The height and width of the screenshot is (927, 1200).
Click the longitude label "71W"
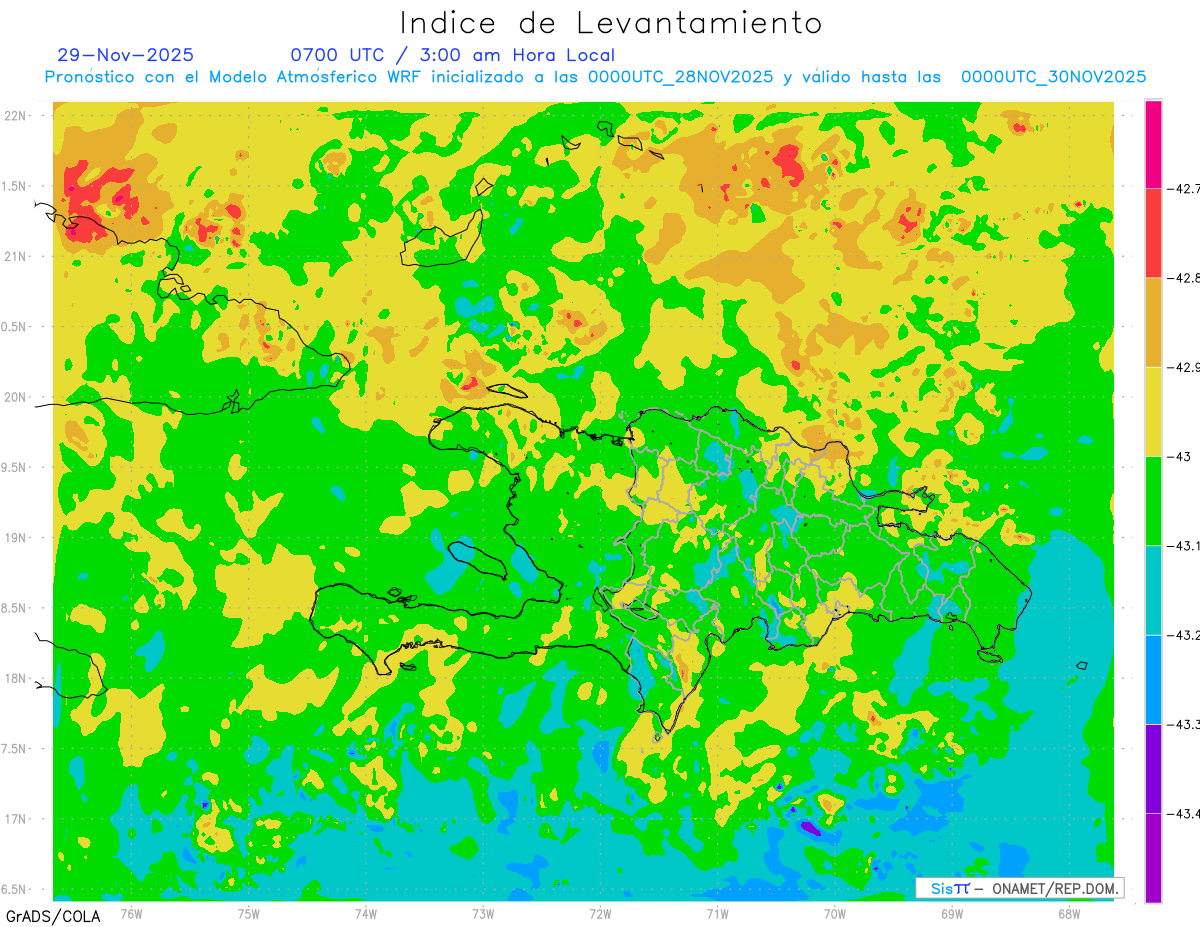tap(717, 913)
